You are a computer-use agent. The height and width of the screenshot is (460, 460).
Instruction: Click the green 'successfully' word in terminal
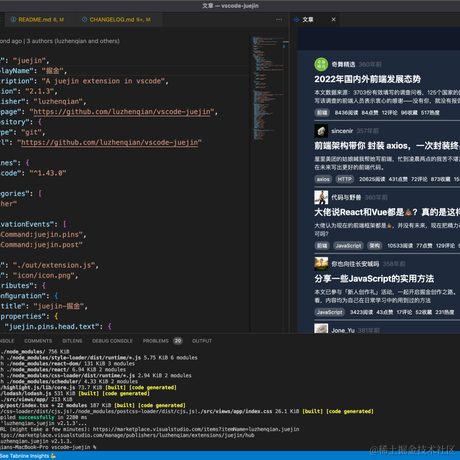click(36, 417)
